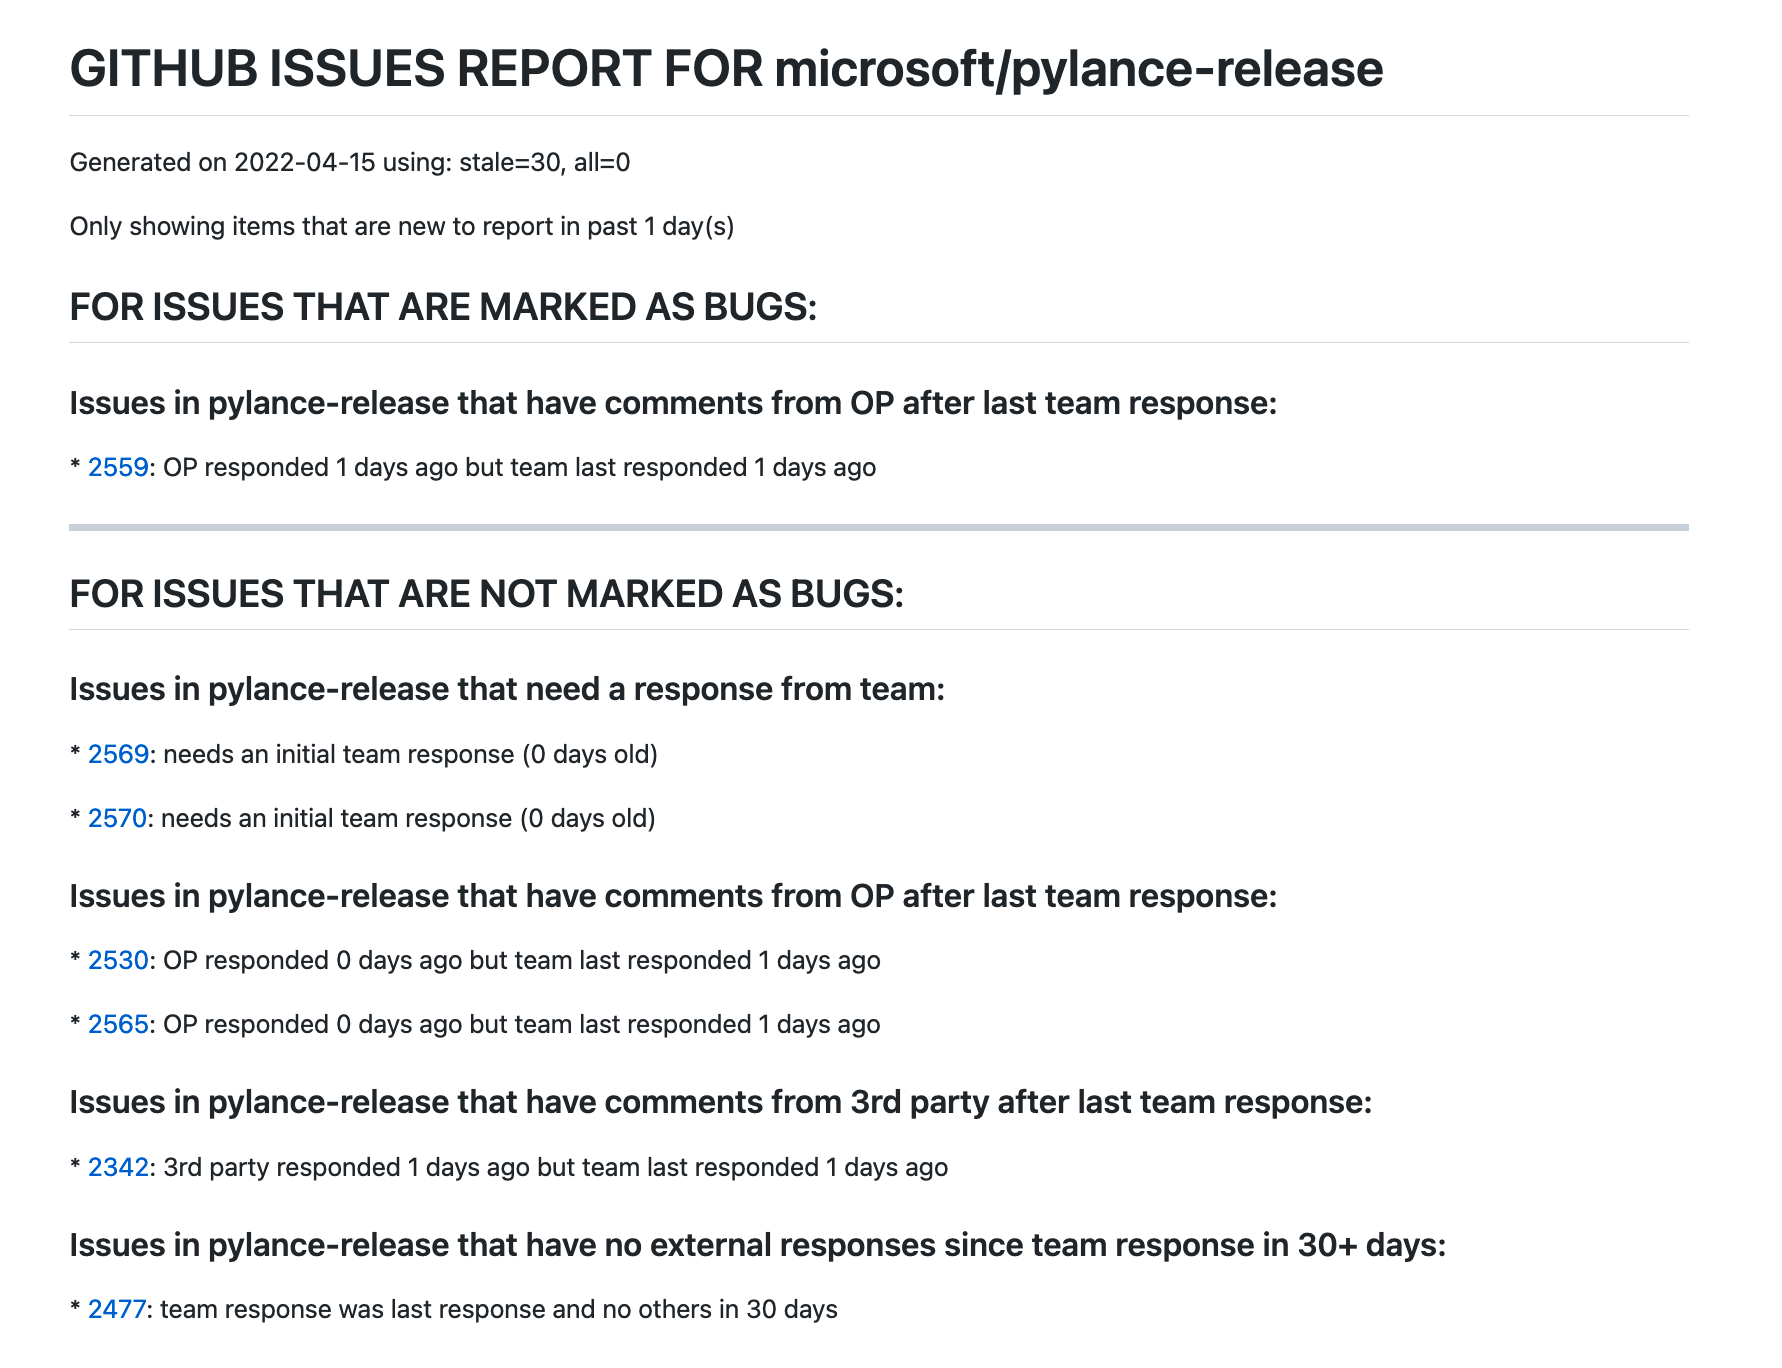The width and height of the screenshot is (1782, 1368).
Task: Open issue link 2569
Action: pyautogui.click(x=118, y=754)
